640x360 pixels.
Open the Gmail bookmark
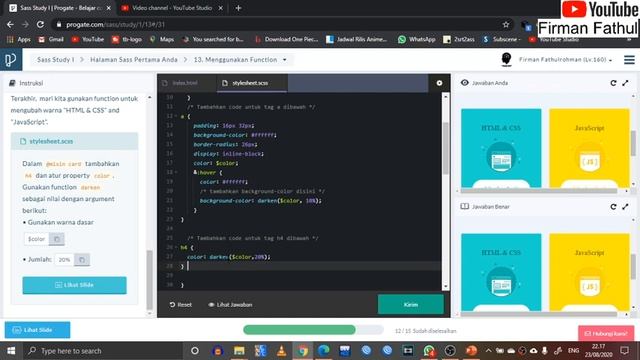[x=51, y=39]
